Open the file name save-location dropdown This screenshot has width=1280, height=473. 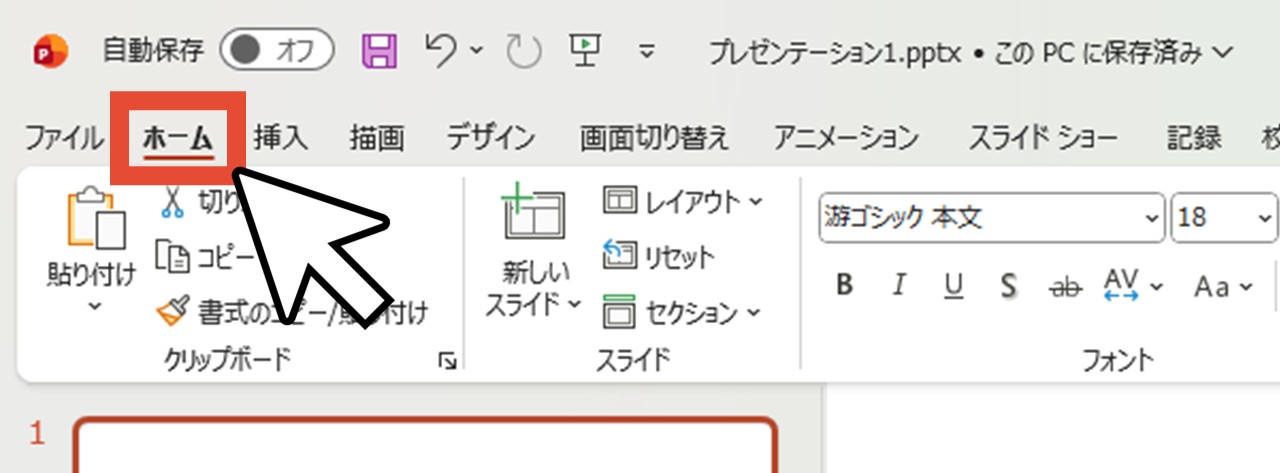pyautogui.click(x=1223, y=51)
